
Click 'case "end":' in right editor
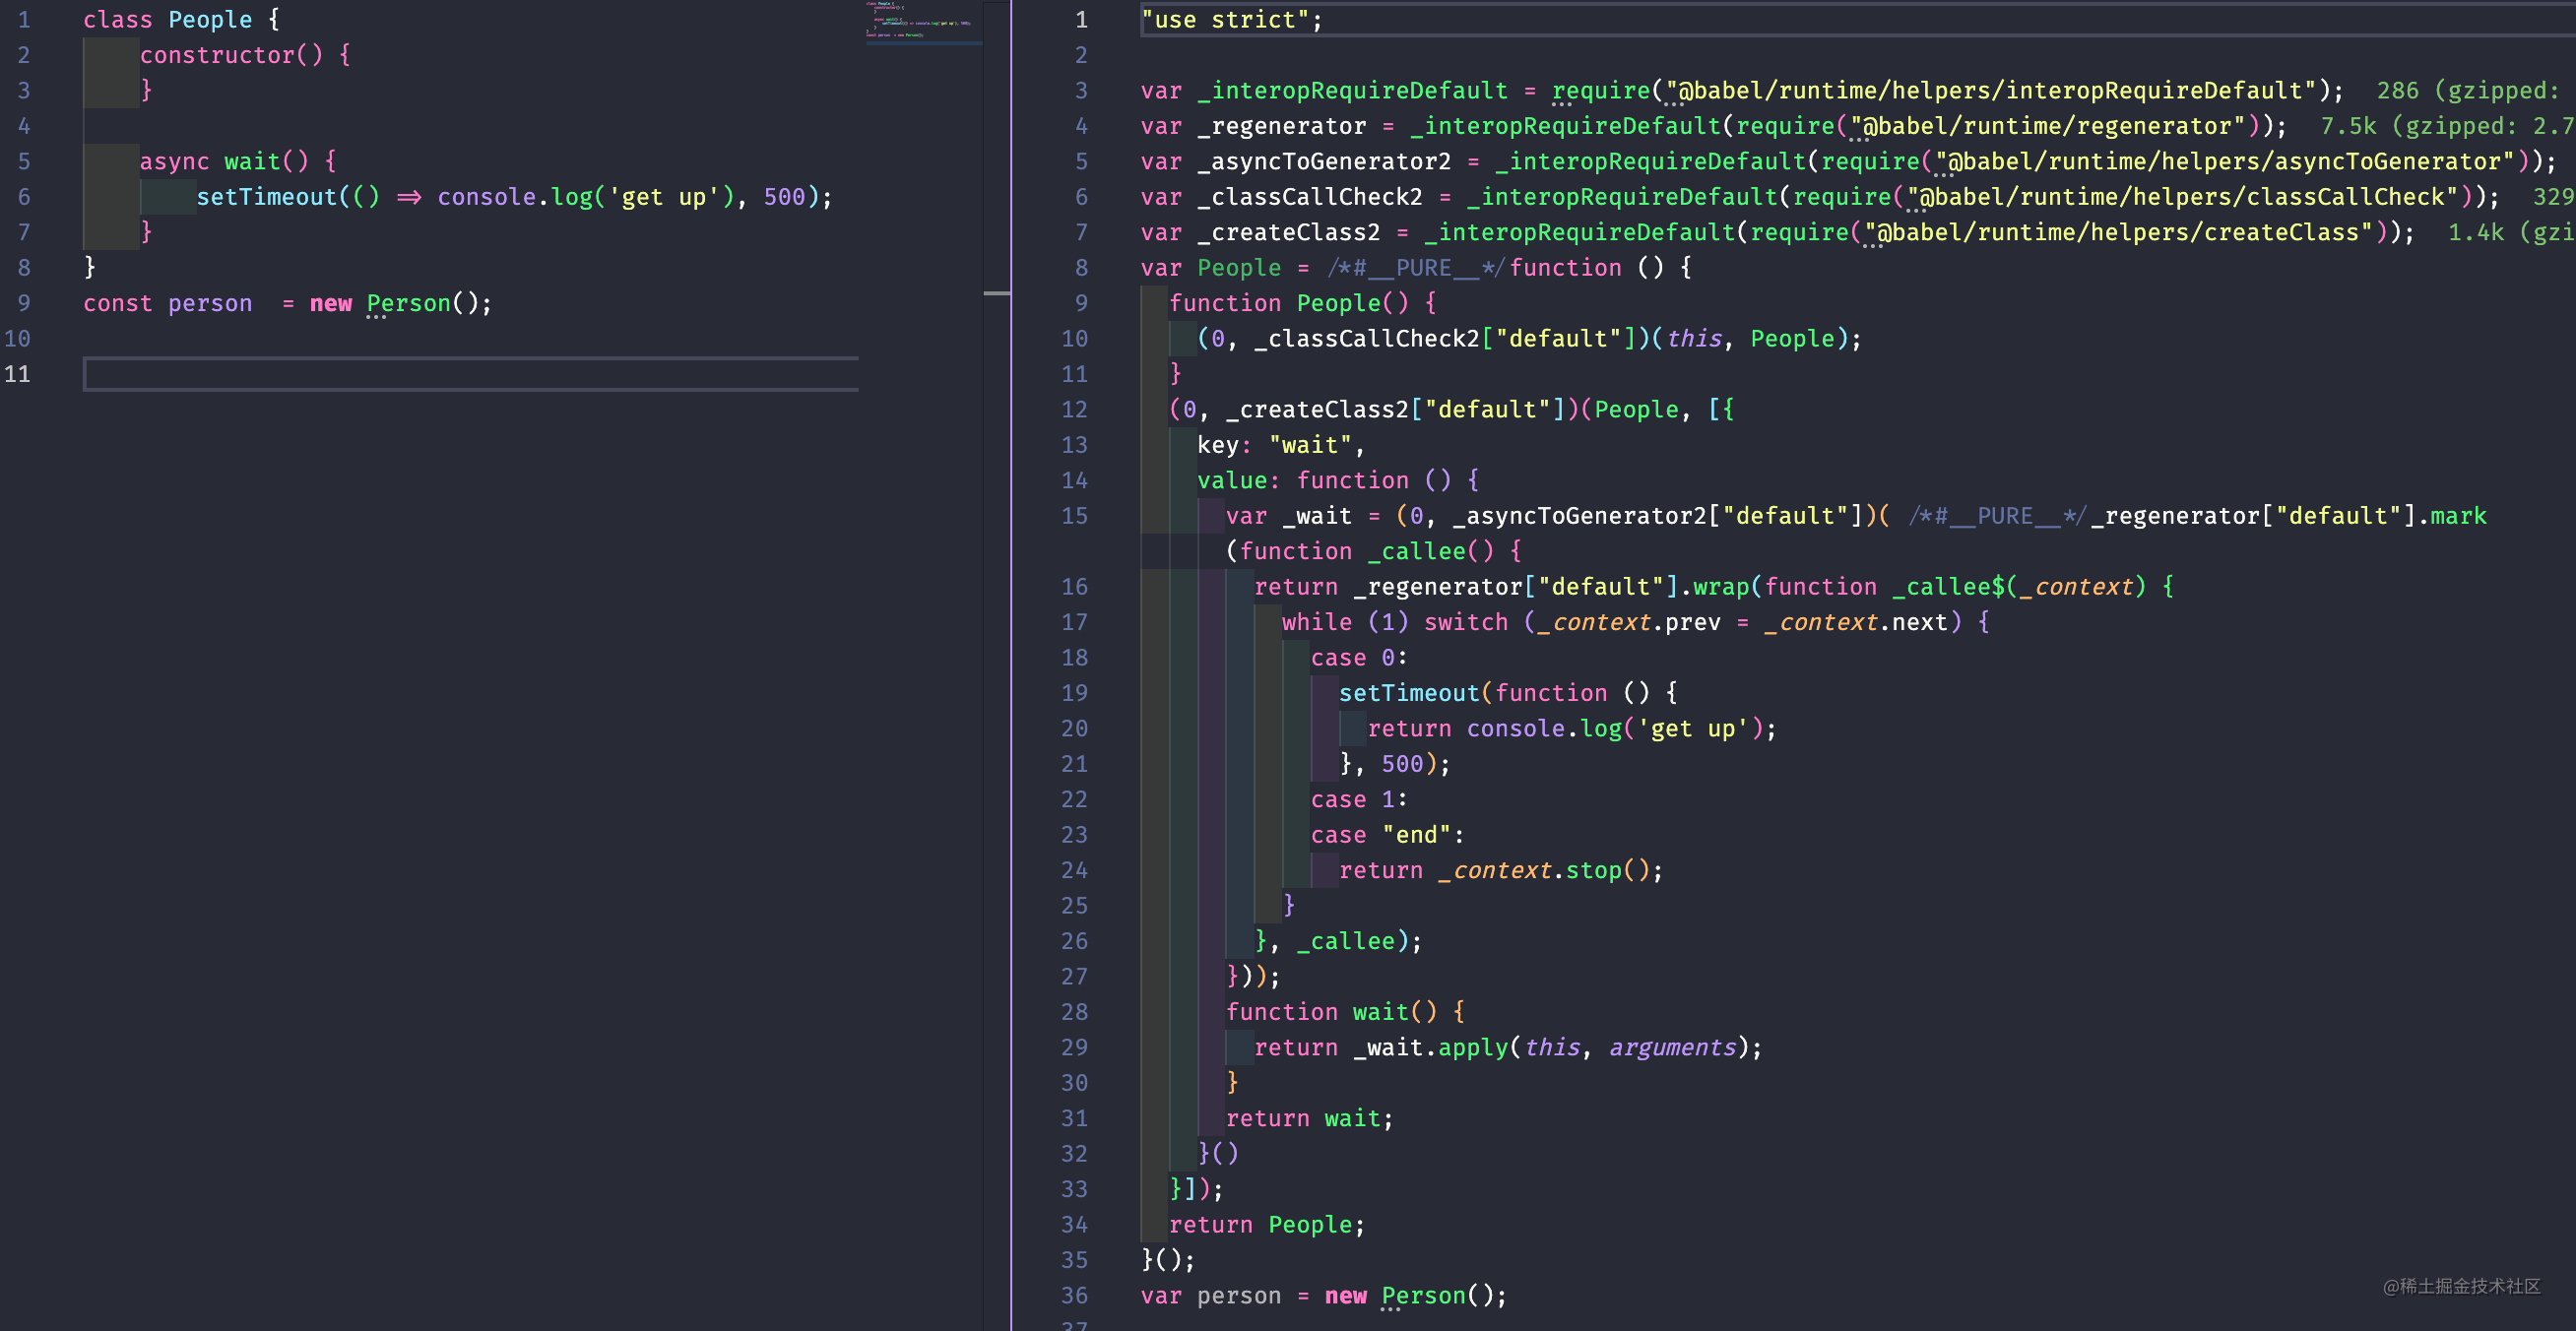[1387, 835]
